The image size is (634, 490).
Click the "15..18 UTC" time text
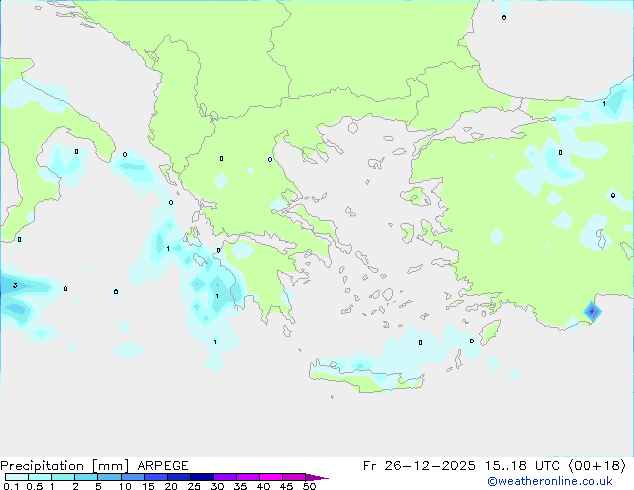coord(525,466)
